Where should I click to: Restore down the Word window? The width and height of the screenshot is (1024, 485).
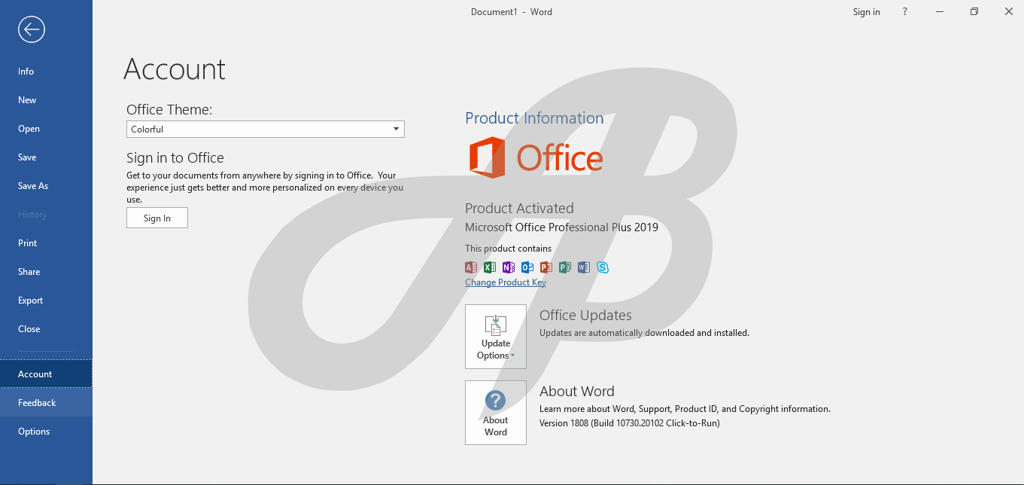(x=974, y=12)
